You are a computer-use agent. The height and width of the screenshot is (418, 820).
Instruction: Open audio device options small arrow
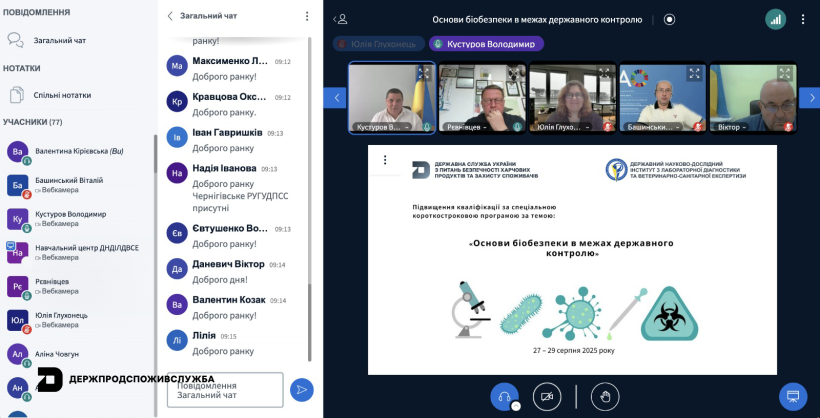(x=516, y=406)
